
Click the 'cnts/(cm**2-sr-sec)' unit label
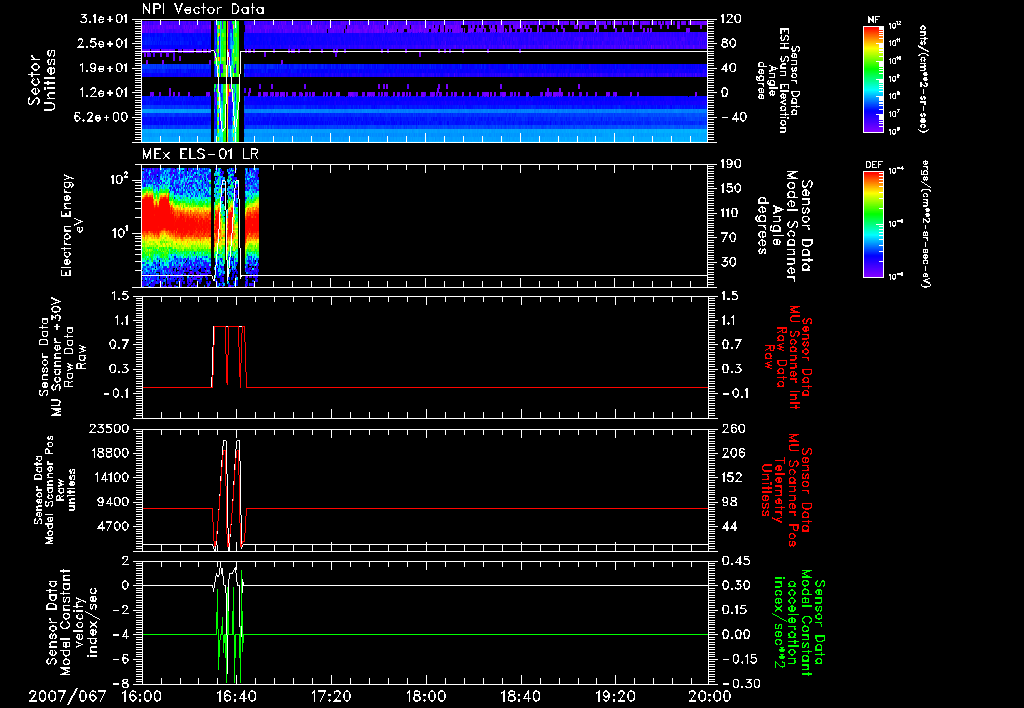[923, 78]
